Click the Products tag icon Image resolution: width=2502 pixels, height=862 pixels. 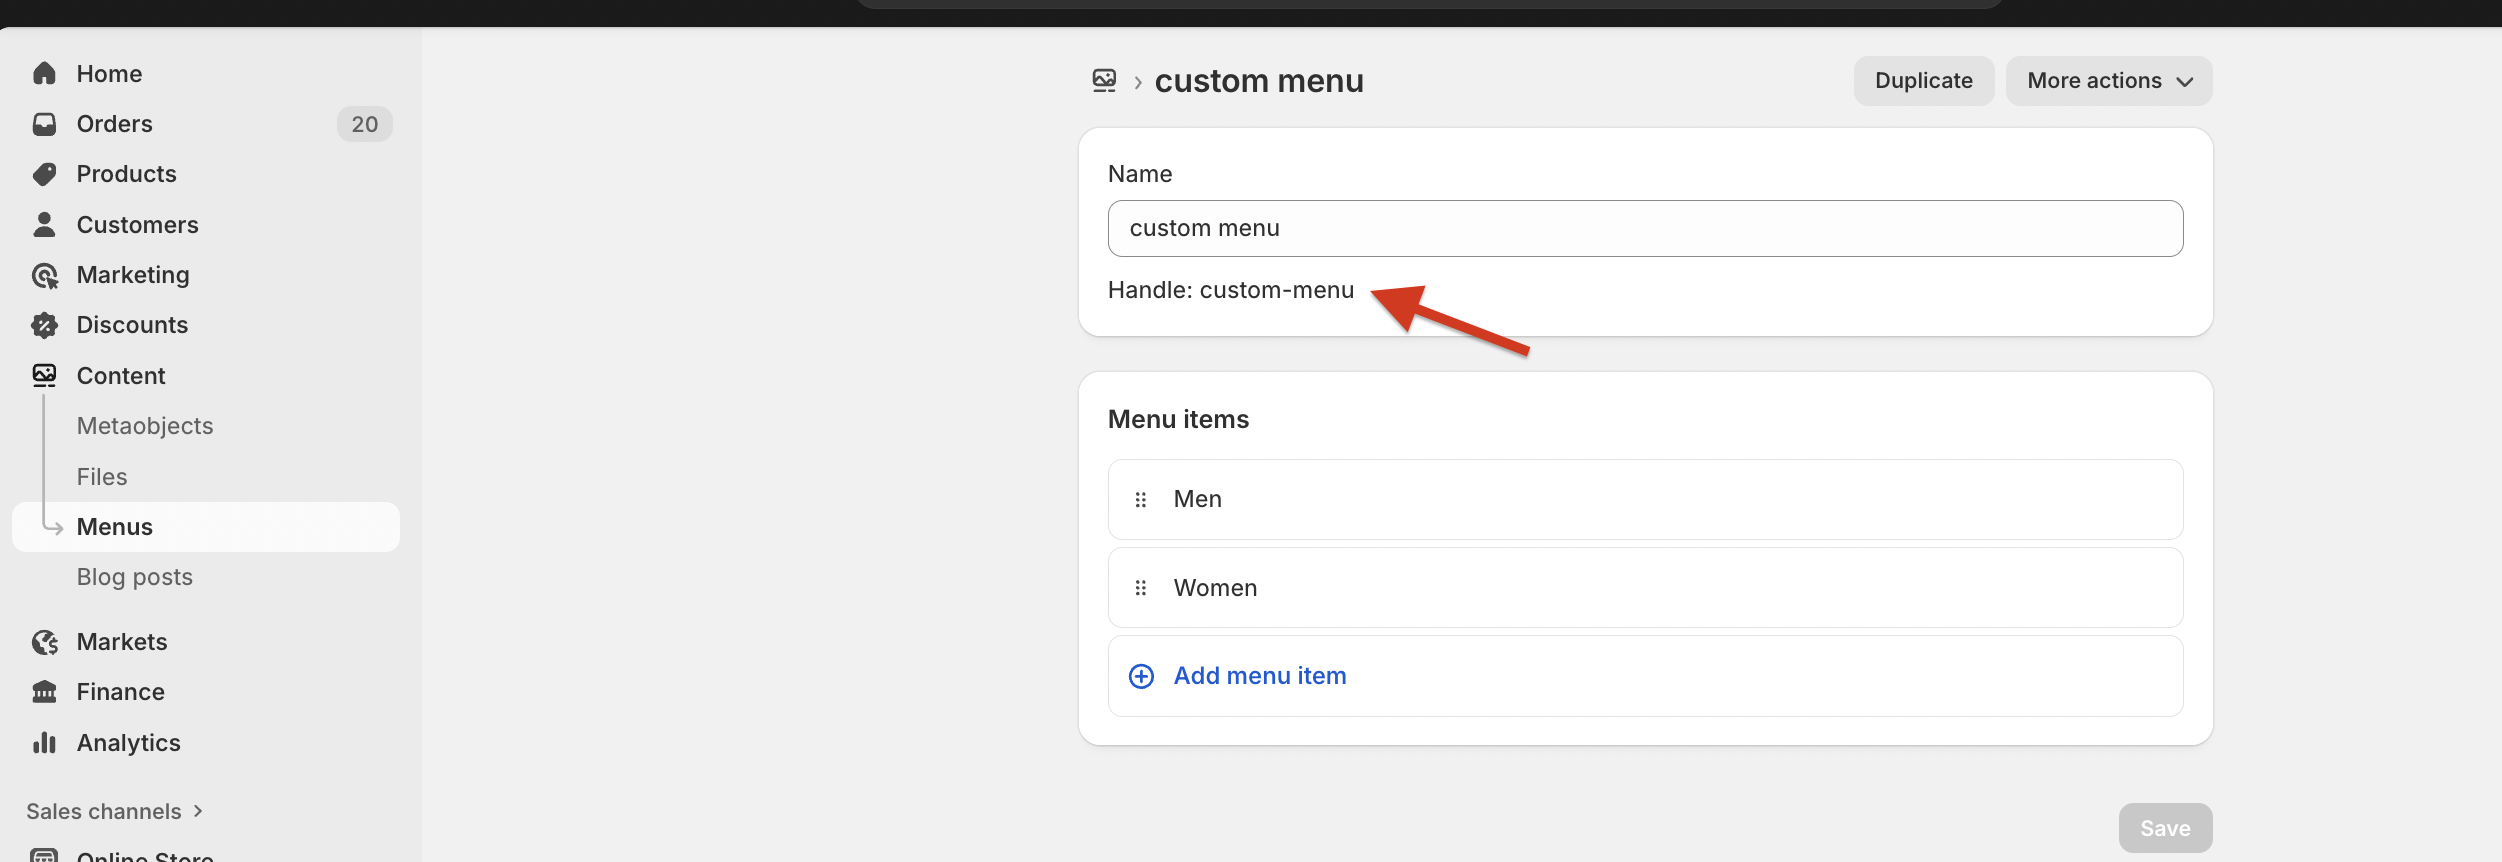point(44,174)
